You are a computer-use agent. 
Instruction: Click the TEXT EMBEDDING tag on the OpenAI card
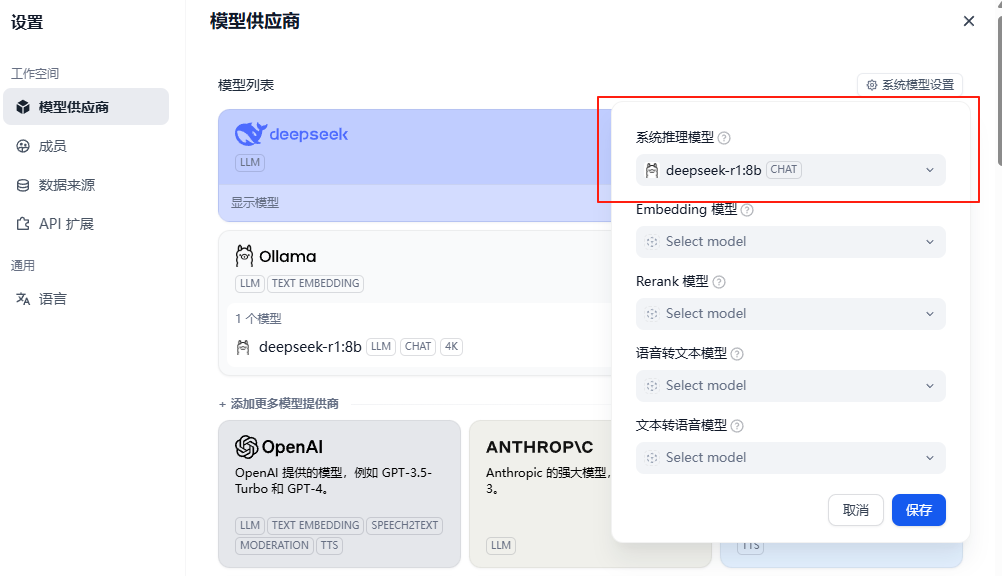[316, 525]
